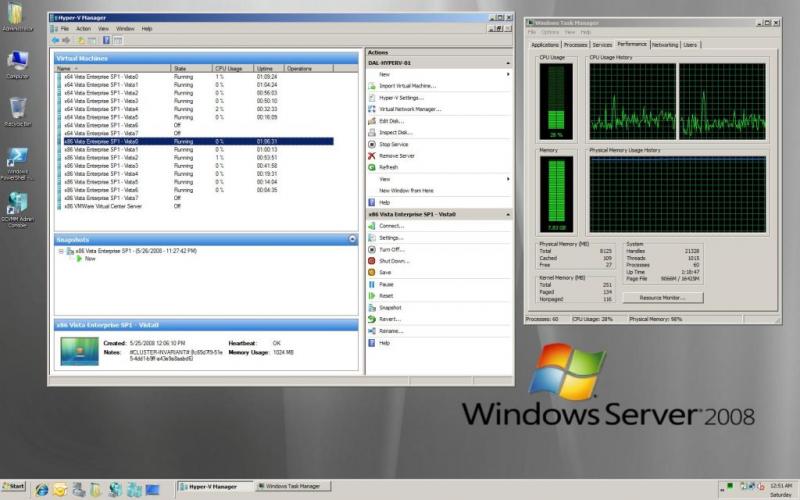Open File menu in Hyper-V Manager
The width and height of the screenshot is (800, 500).
(65, 29)
